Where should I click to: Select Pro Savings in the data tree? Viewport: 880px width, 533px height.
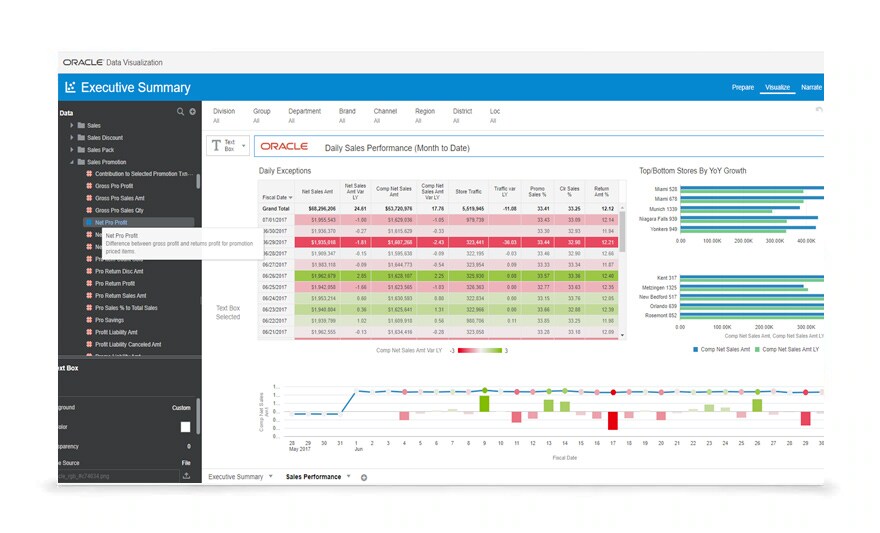tap(109, 320)
